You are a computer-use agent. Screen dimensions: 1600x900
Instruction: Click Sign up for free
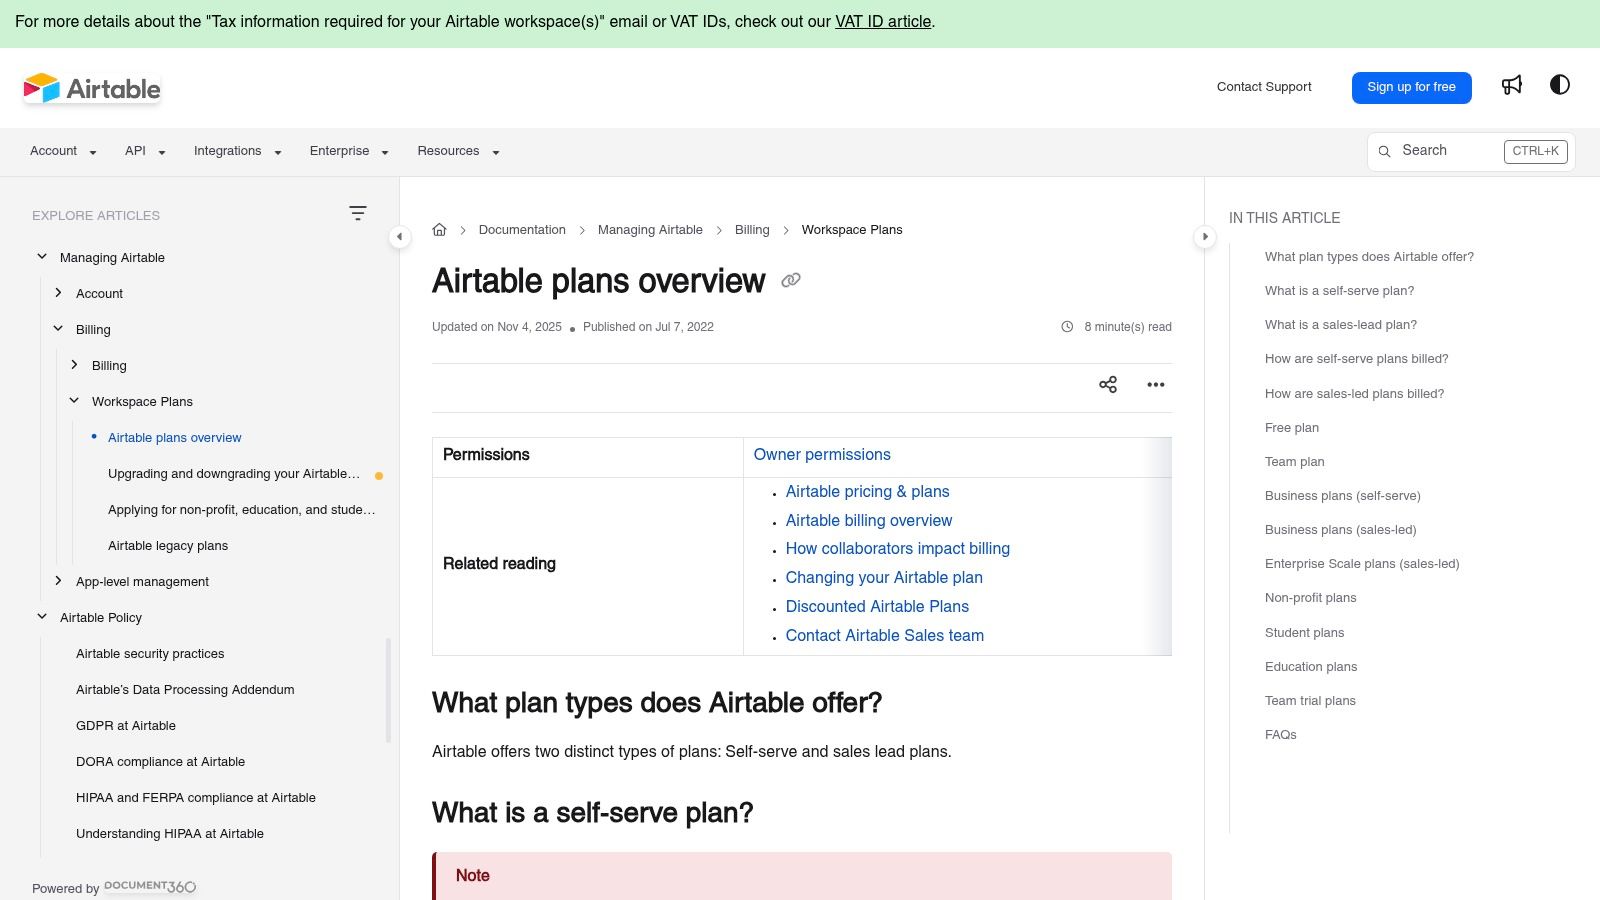(1411, 87)
